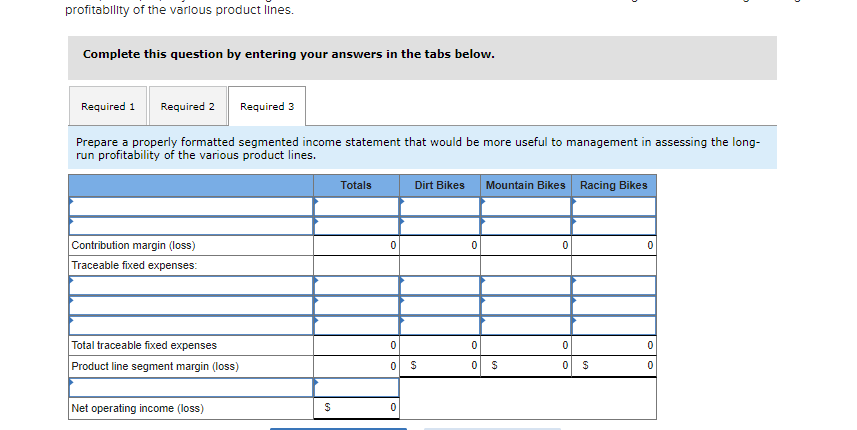The width and height of the screenshot is (857, 430).
Task: Switch to the Required 1 tab
Action: click(108, 106)
